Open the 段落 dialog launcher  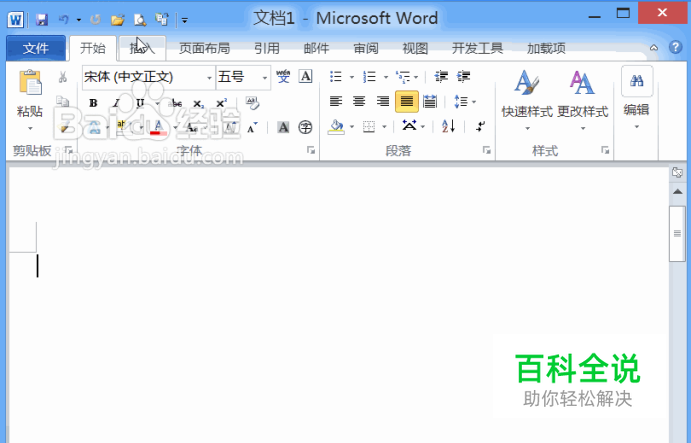point(487,151)
